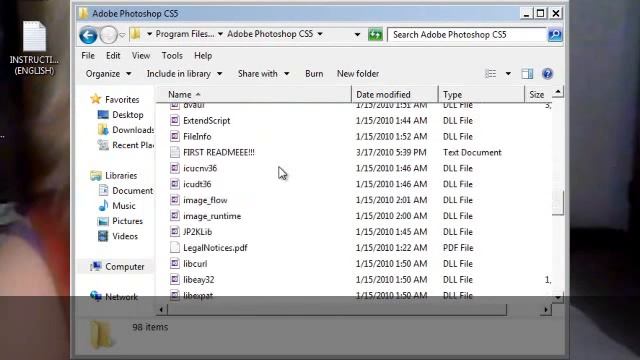The height and width of the screenshot is (360, 640).
Task: Toggle the preview pane icon
Action: click(x=527, y=74)
